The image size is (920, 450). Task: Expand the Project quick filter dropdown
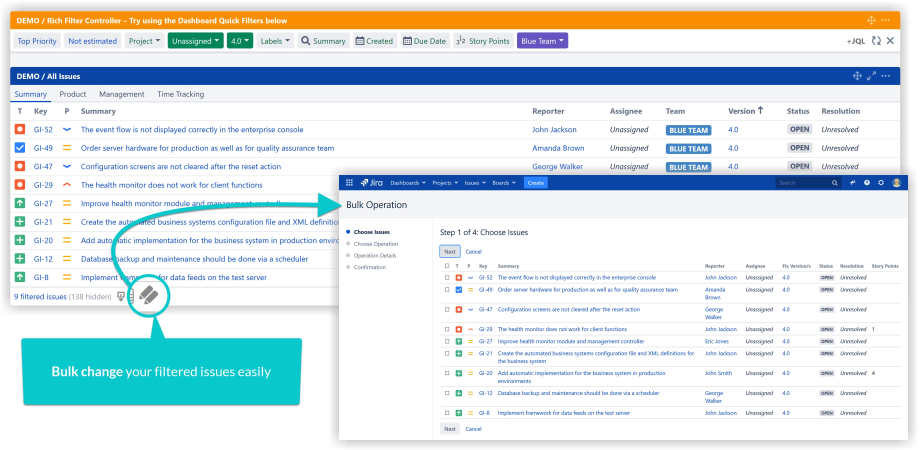point(143,41)
